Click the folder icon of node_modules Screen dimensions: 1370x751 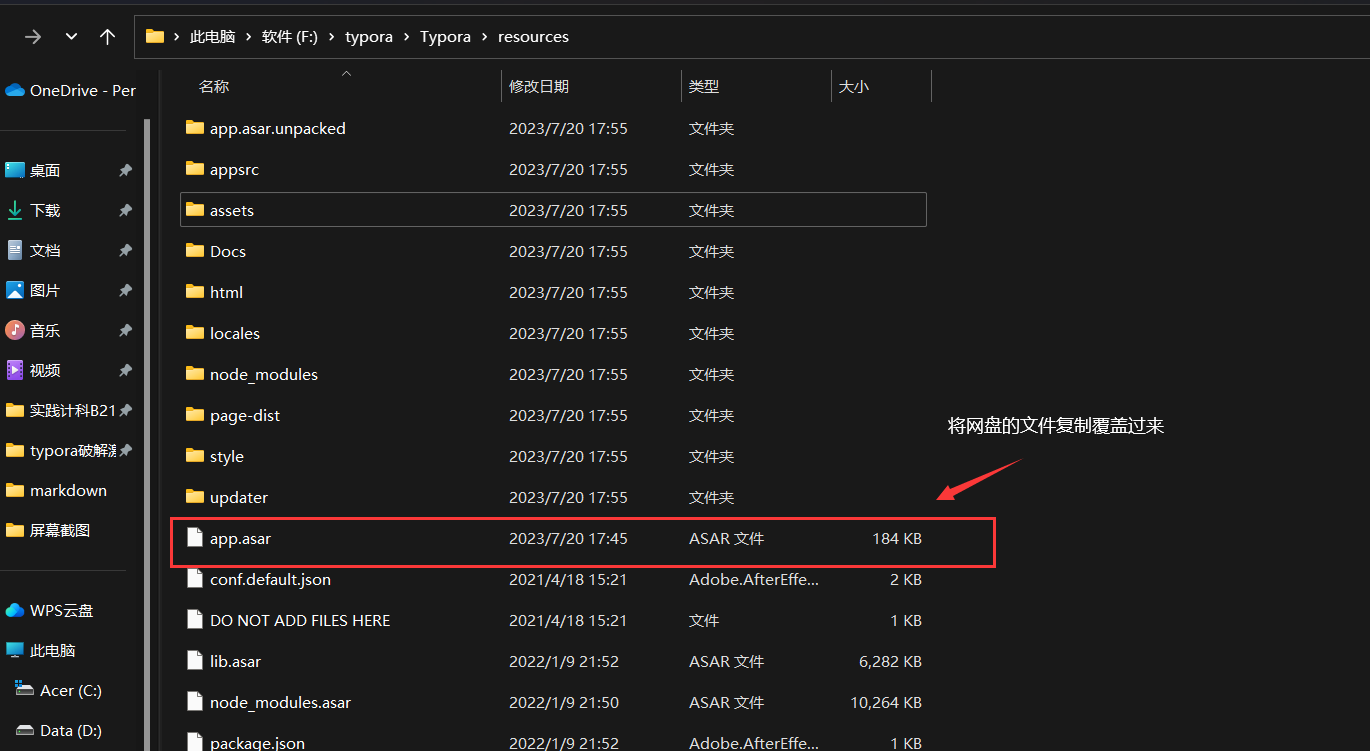(195, 374)
